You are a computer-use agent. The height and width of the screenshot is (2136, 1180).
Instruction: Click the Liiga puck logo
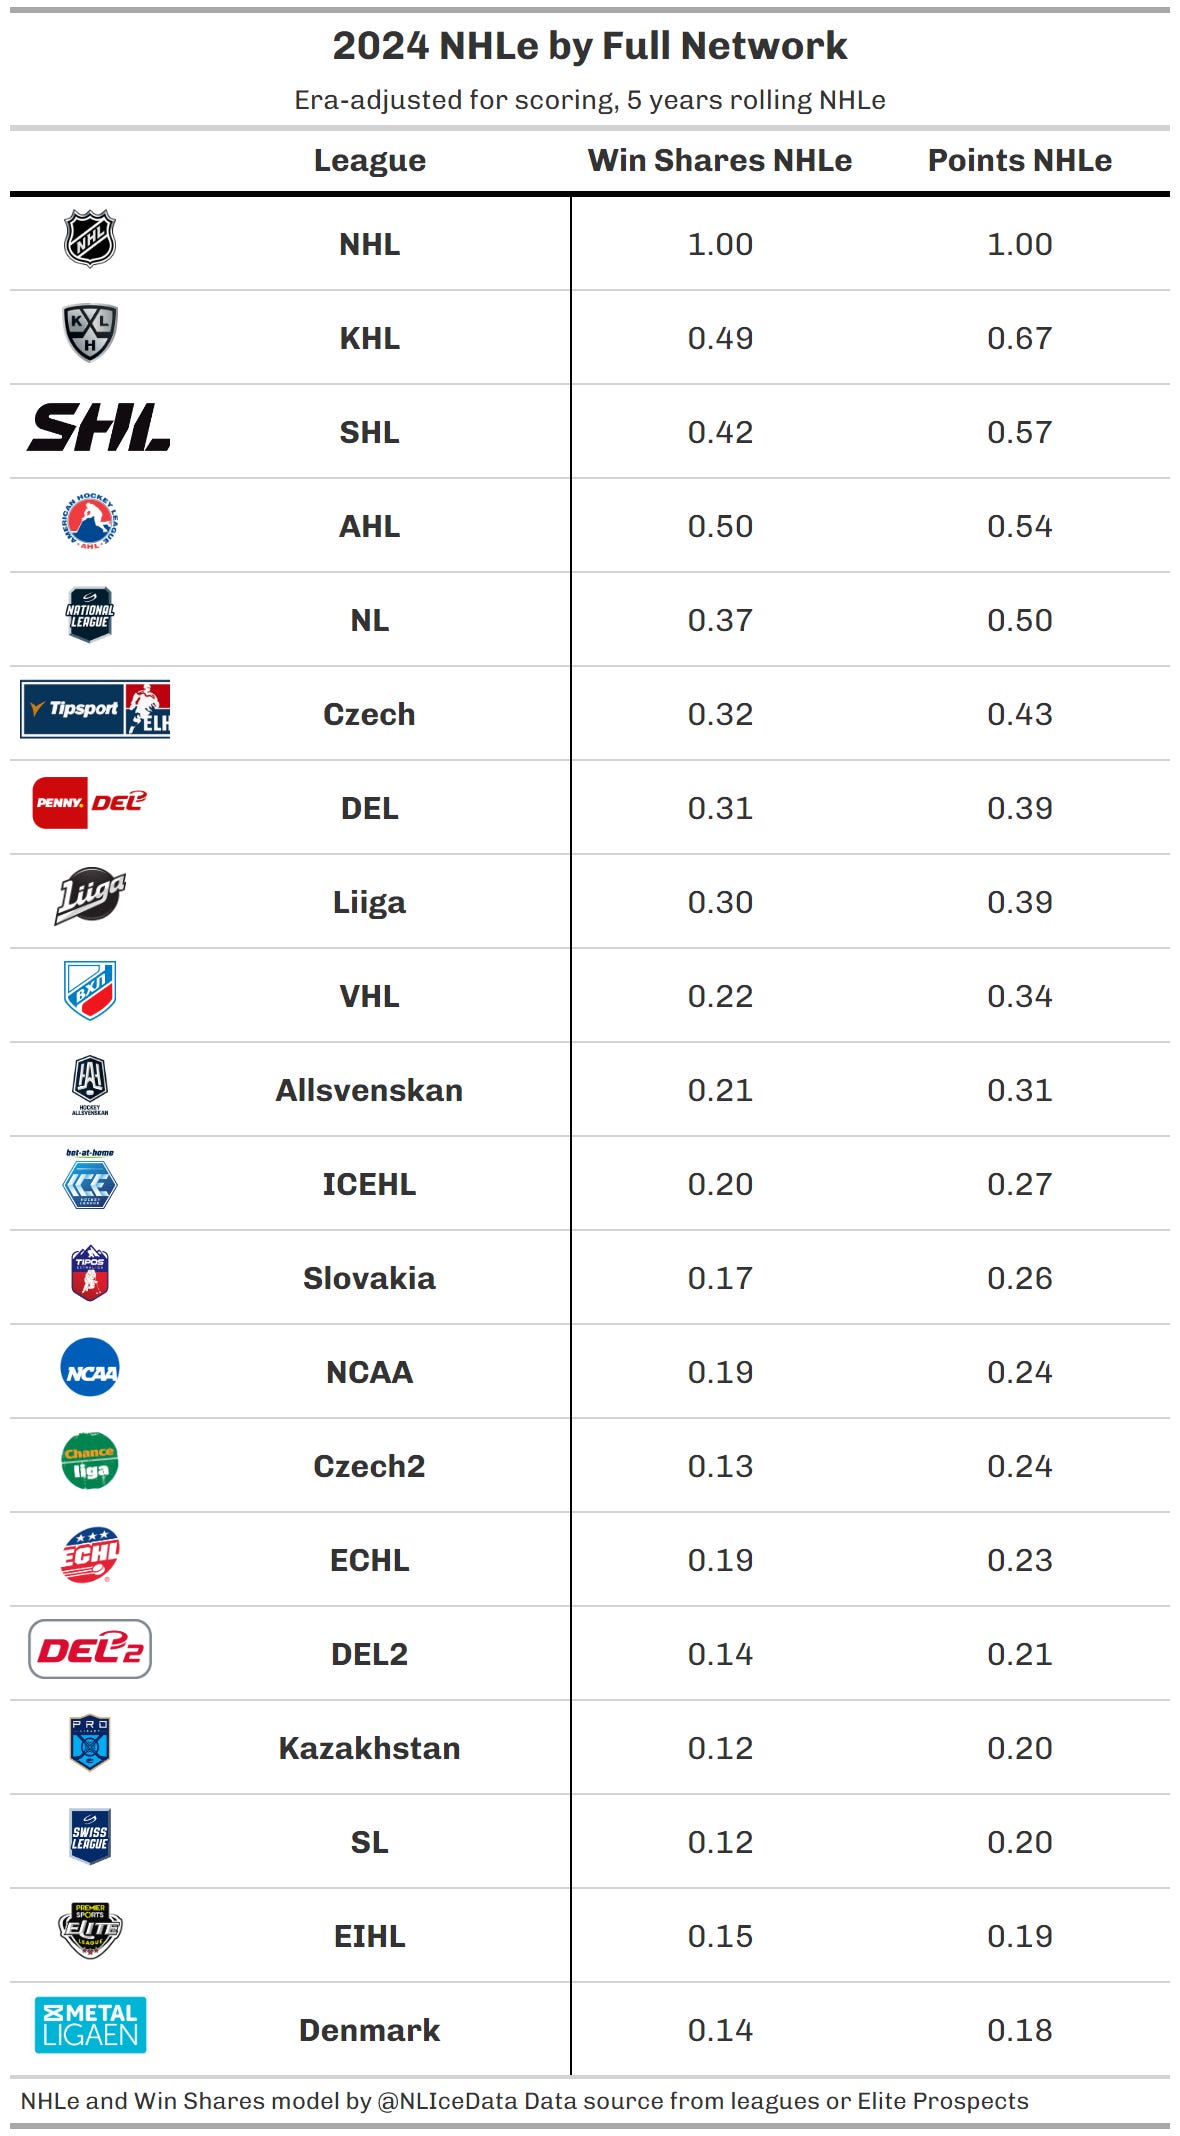90,896
